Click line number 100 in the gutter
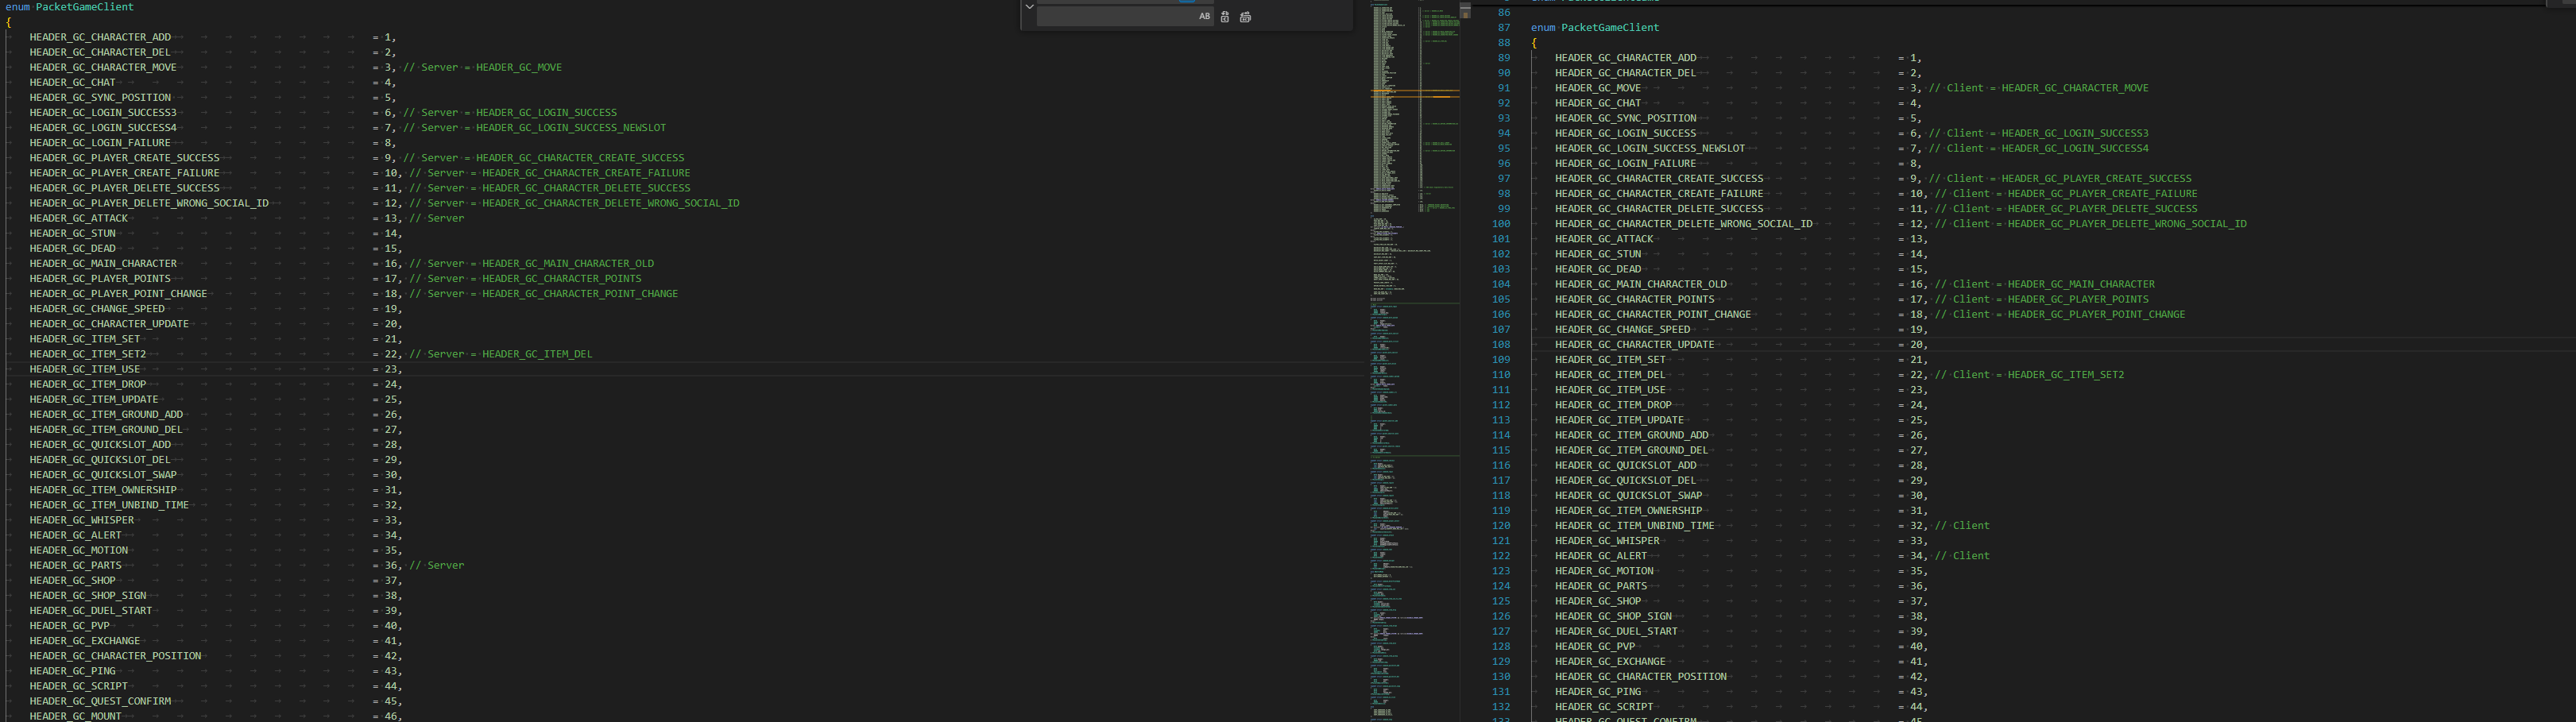2576x722 pixels. [1501, 224]
